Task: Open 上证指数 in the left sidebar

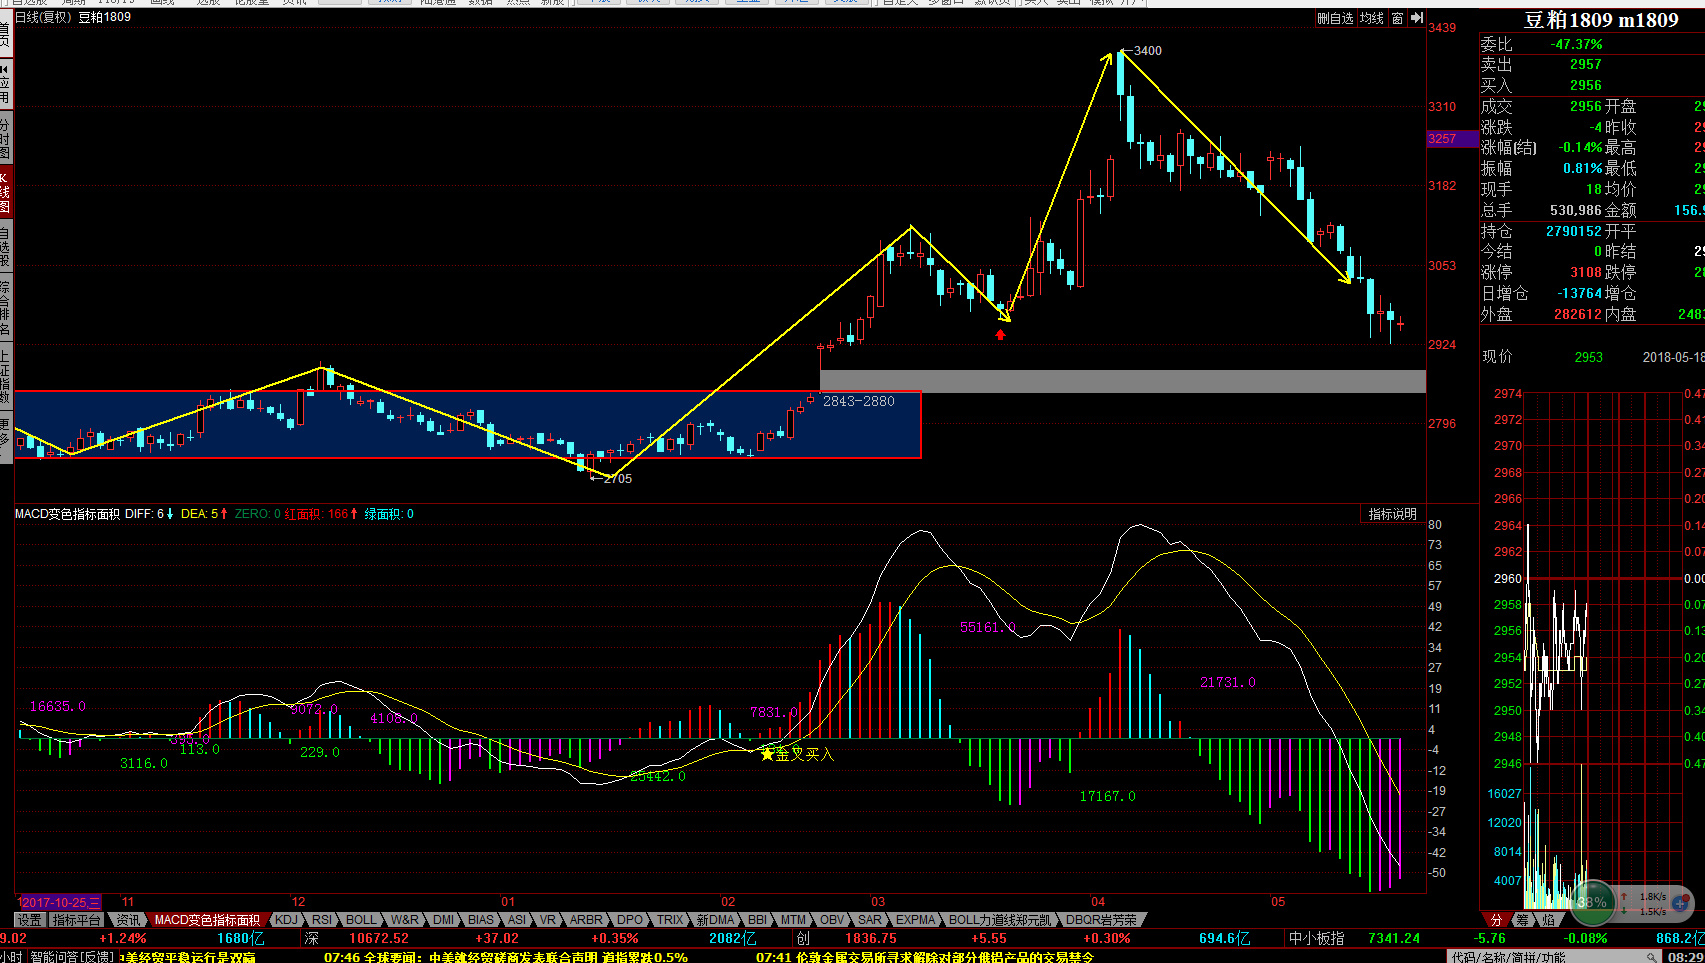Action: (x=5, y=376)
